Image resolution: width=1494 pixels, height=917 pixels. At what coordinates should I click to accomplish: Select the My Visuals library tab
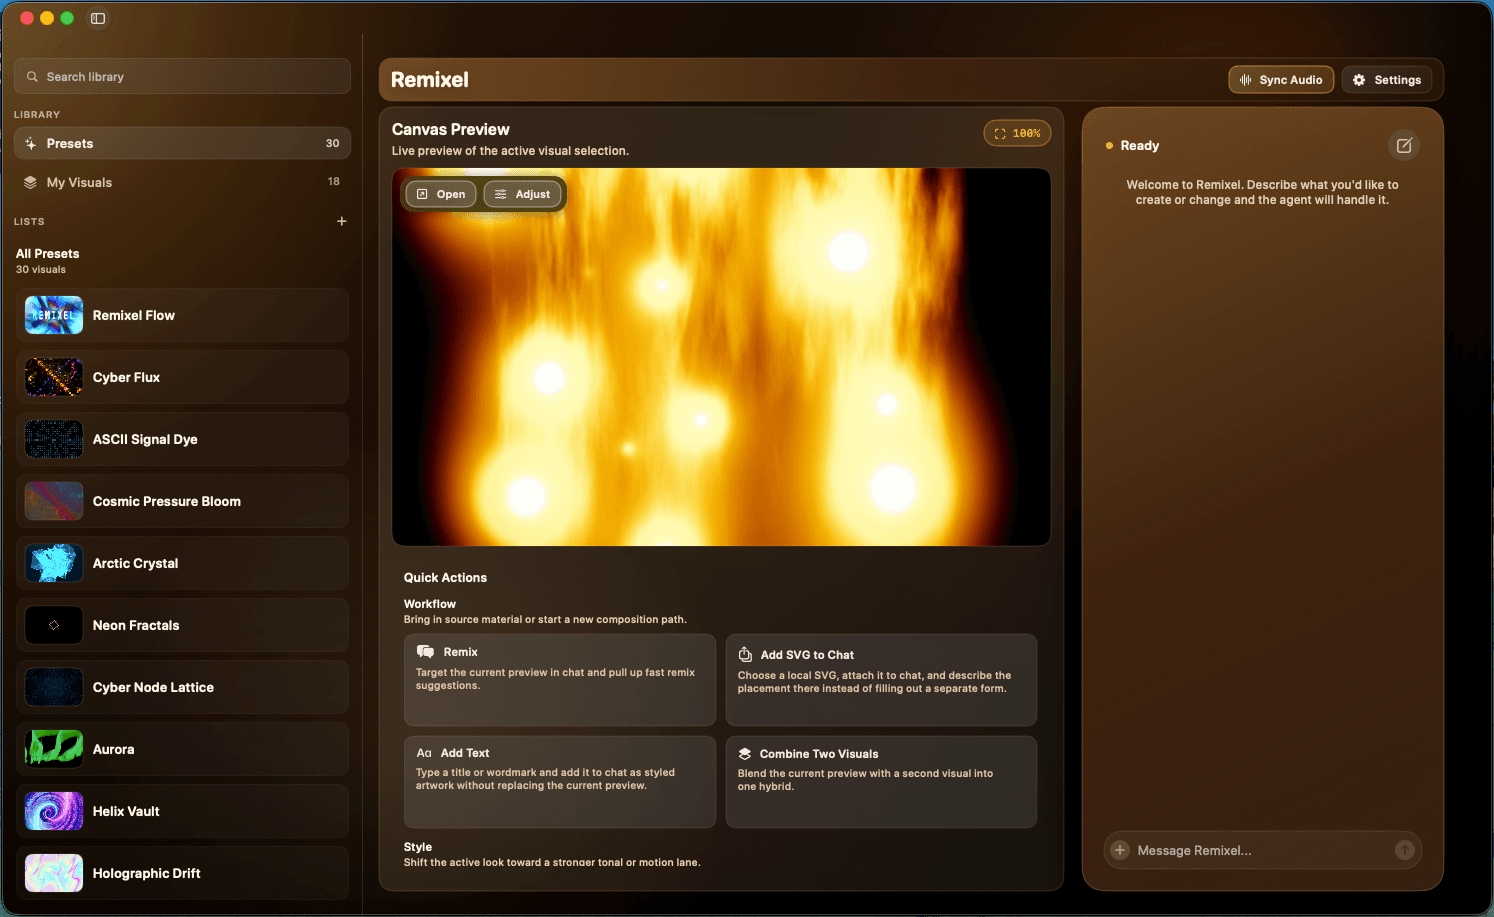point(183,182)
